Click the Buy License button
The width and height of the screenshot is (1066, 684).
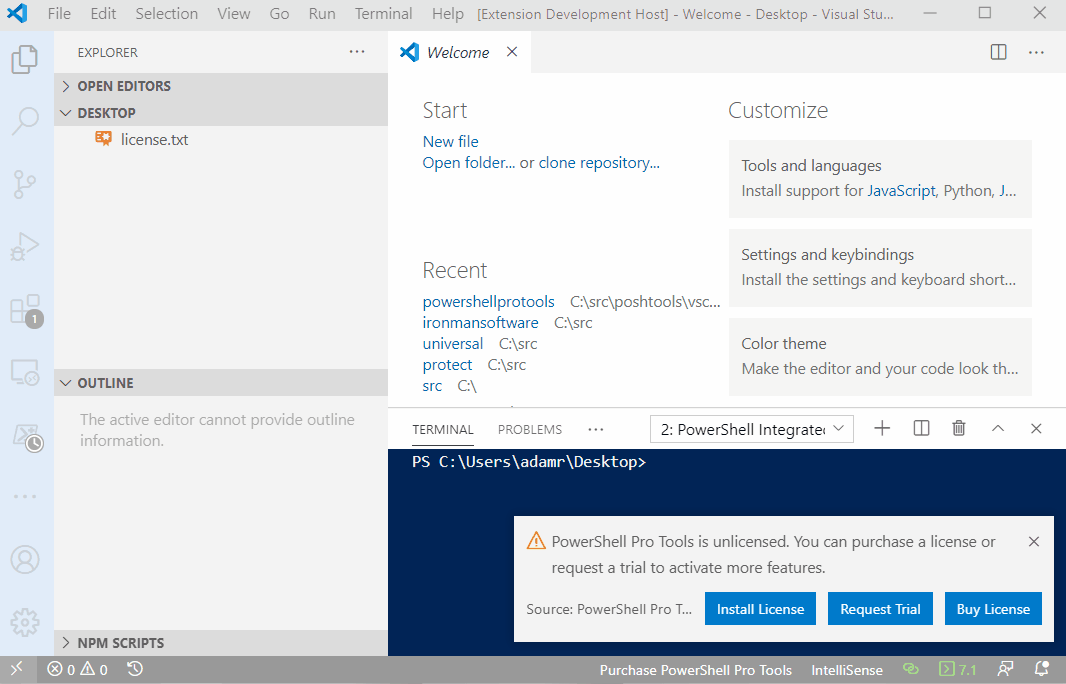point(993,609)
